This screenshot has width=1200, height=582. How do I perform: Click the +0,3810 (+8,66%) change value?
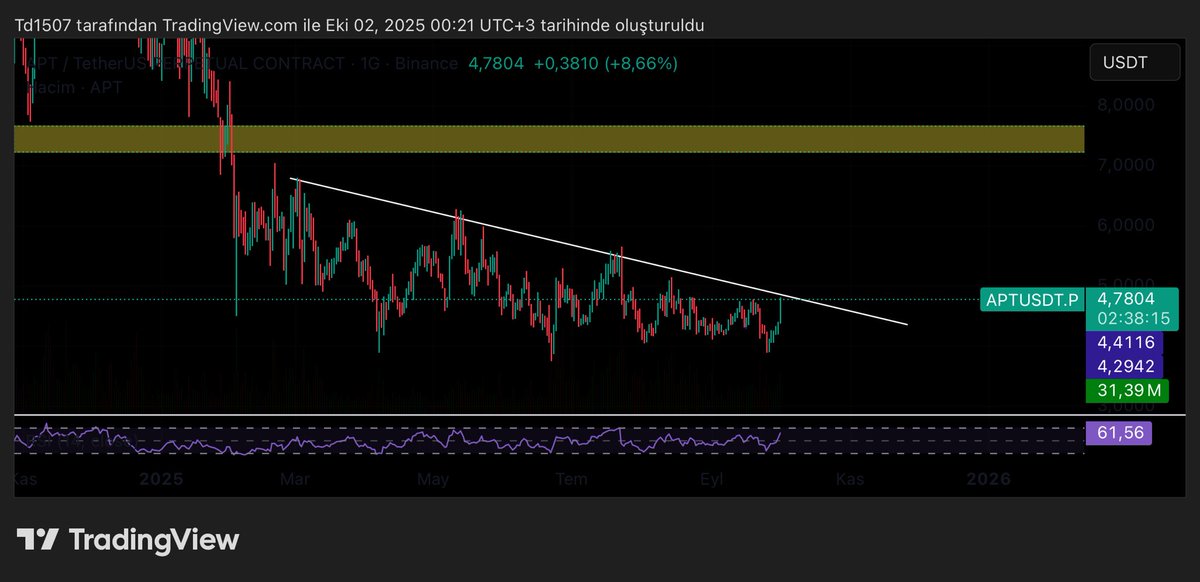tap(606, 63)
